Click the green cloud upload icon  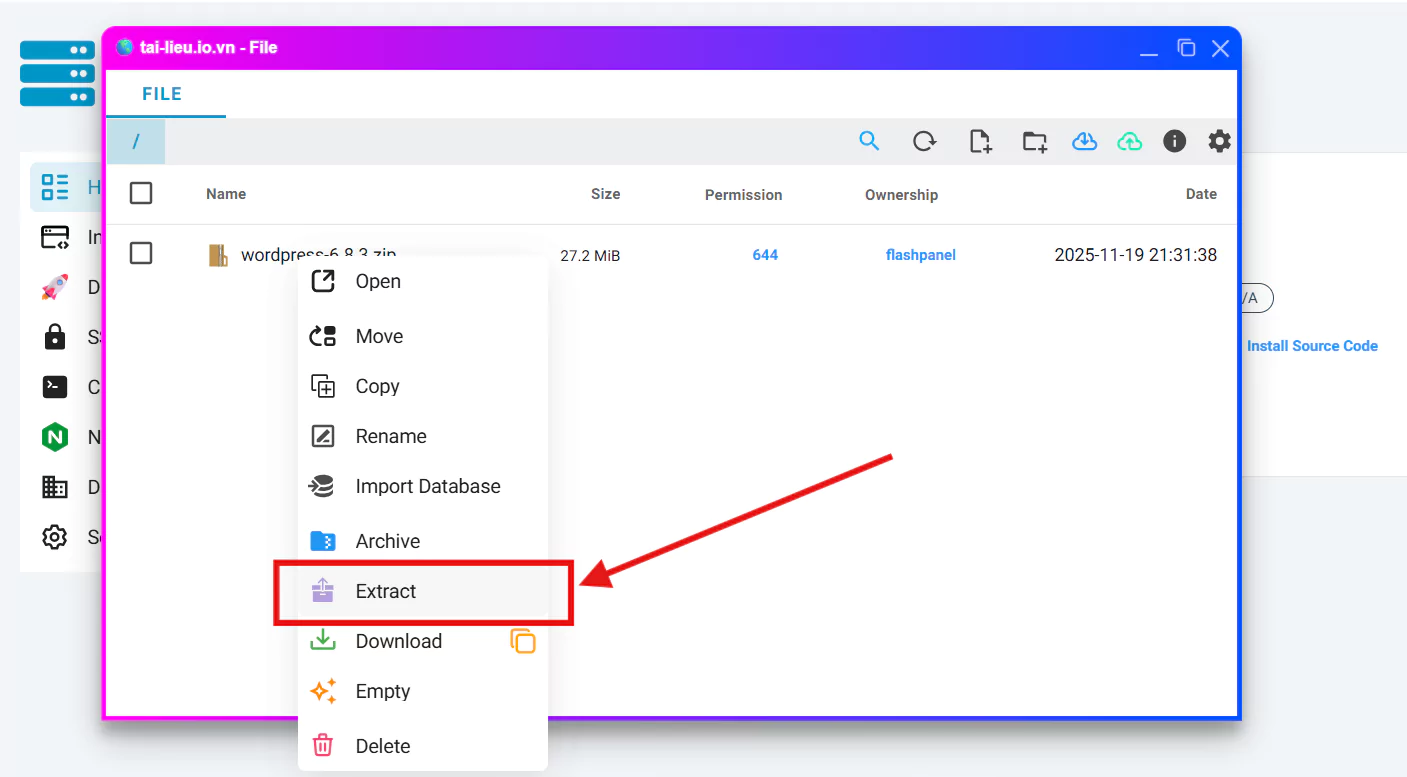1129,142
